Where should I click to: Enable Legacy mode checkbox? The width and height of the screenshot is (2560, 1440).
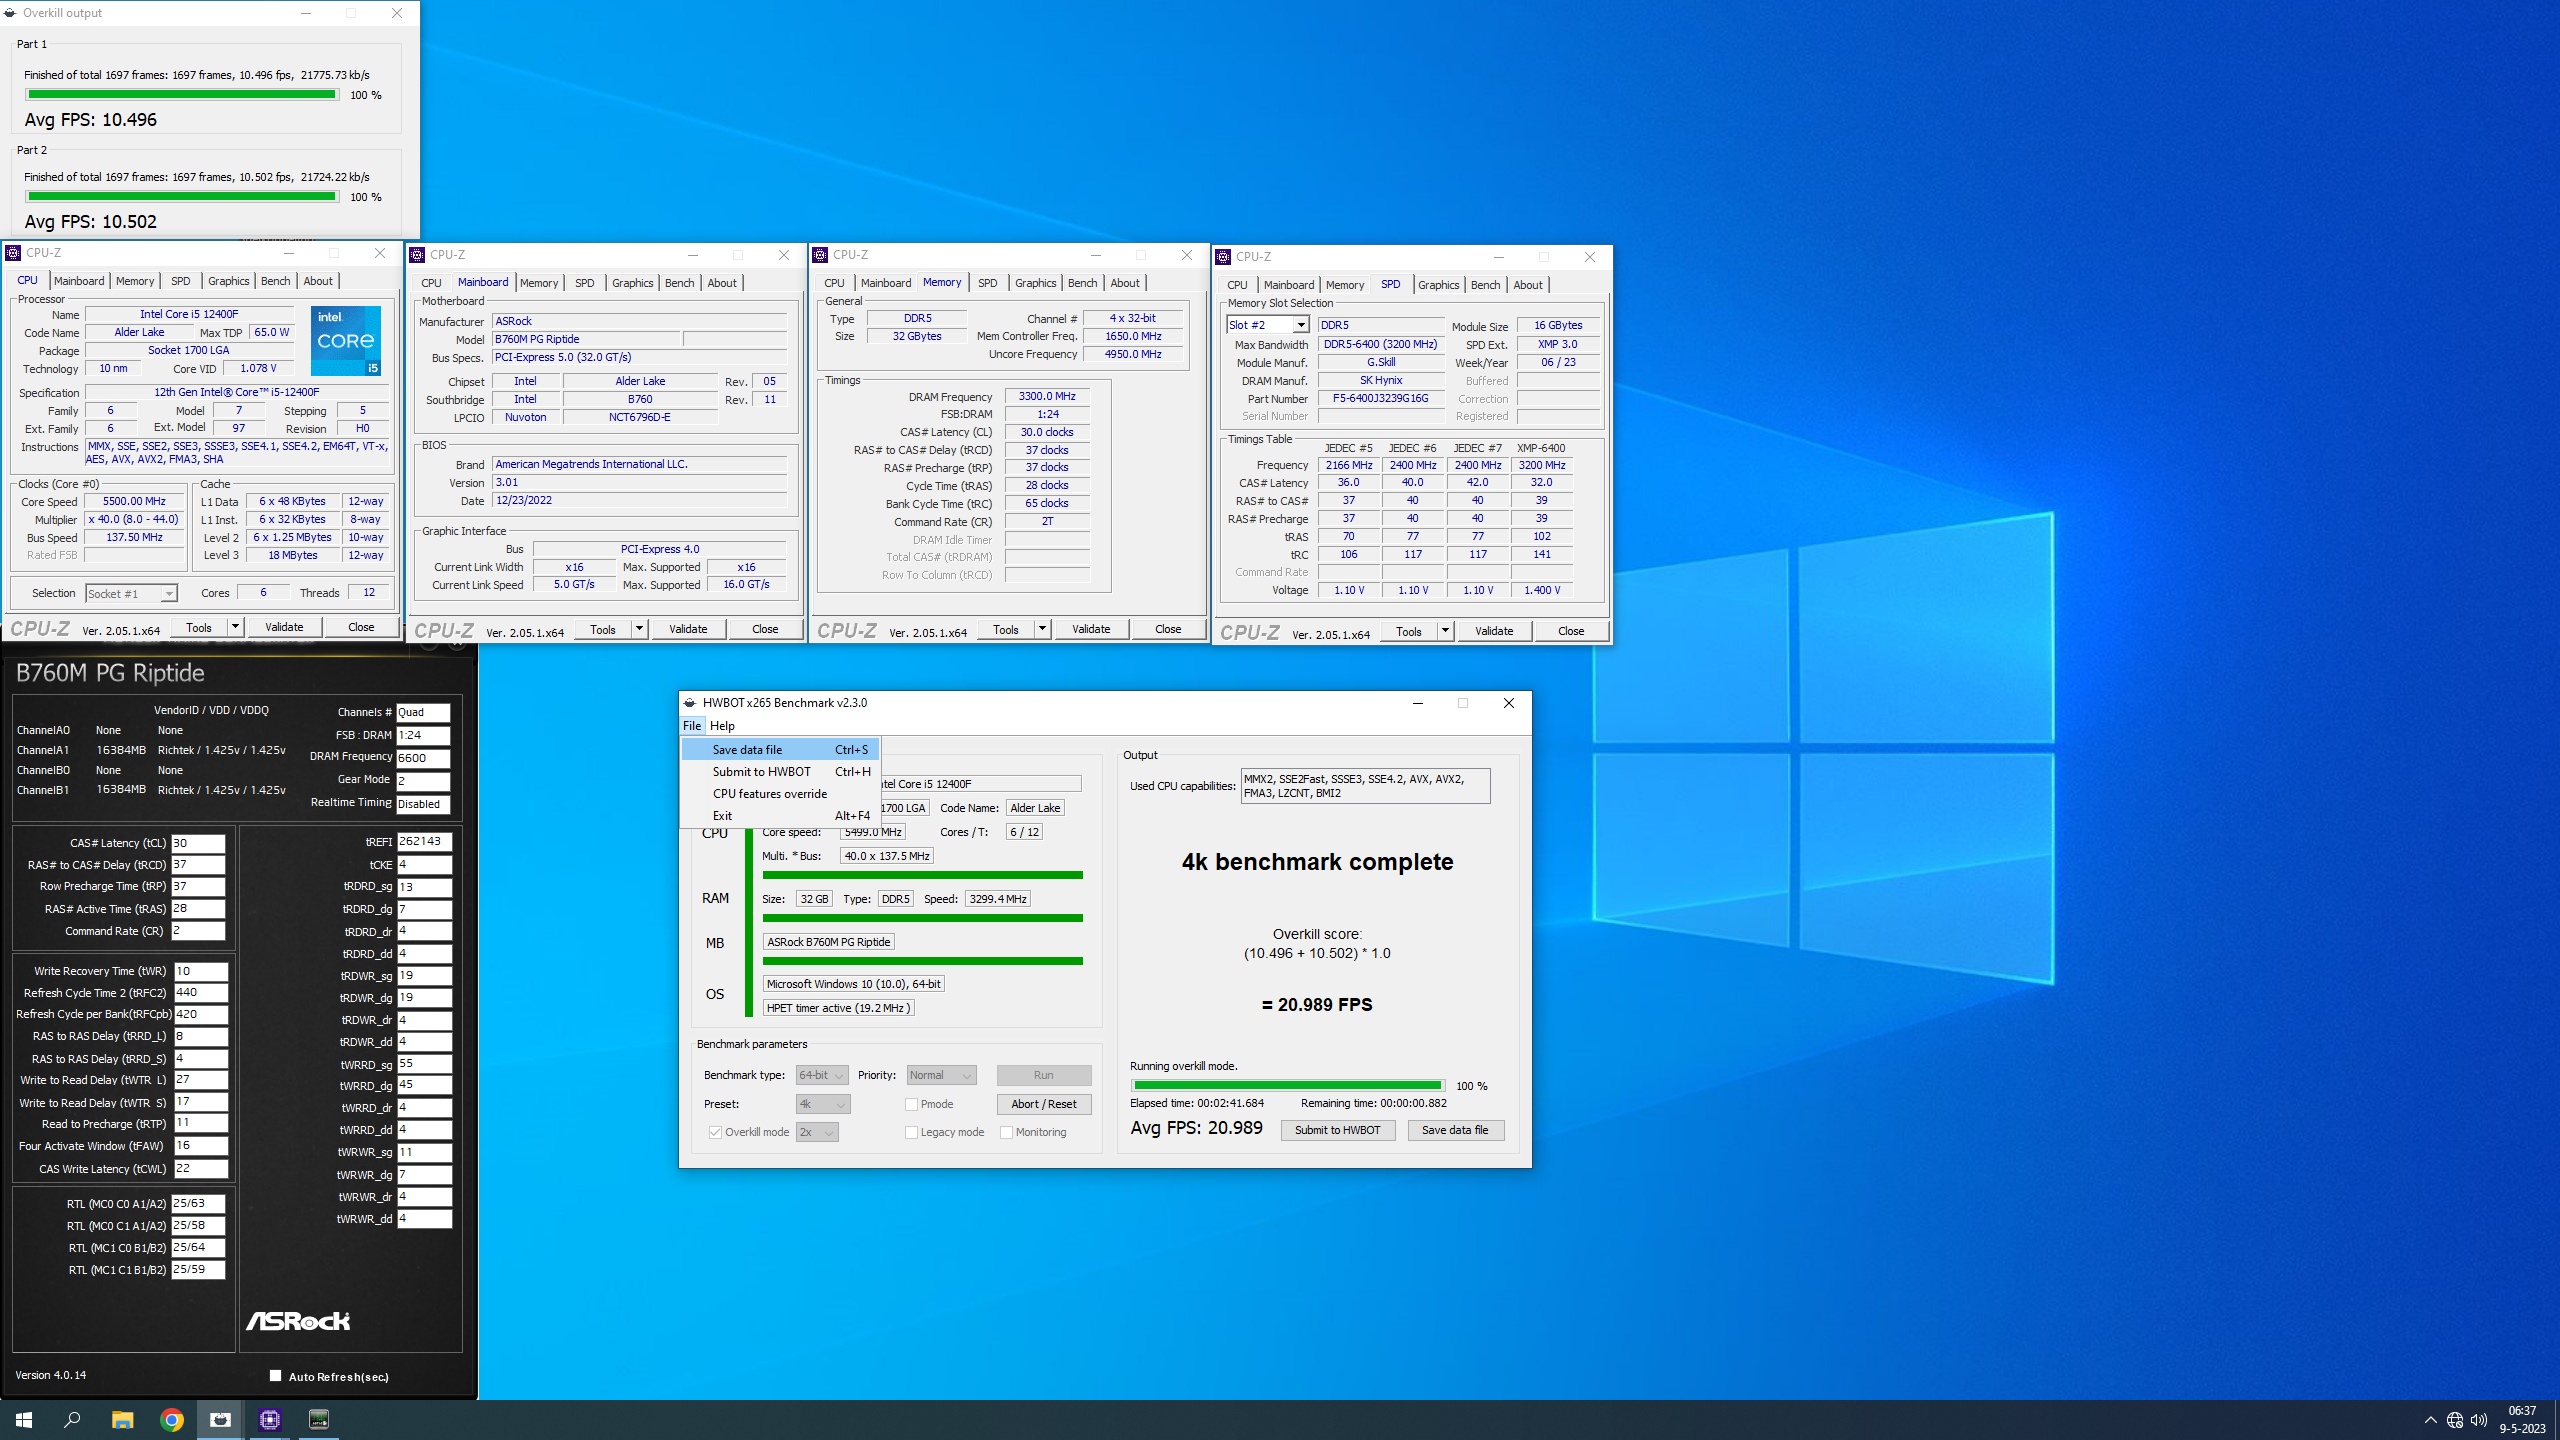911,1132
